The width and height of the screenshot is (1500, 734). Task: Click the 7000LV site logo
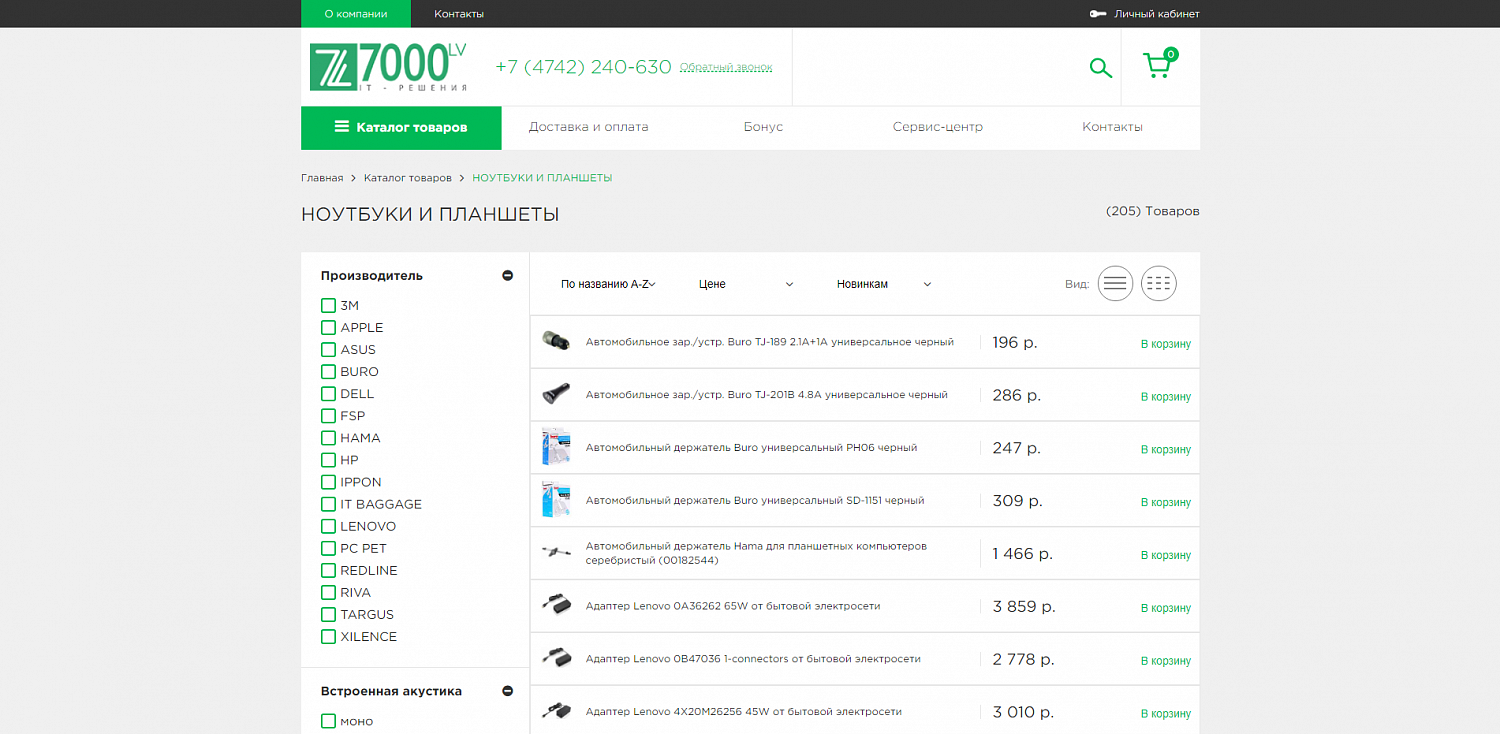tap(388, 67)
